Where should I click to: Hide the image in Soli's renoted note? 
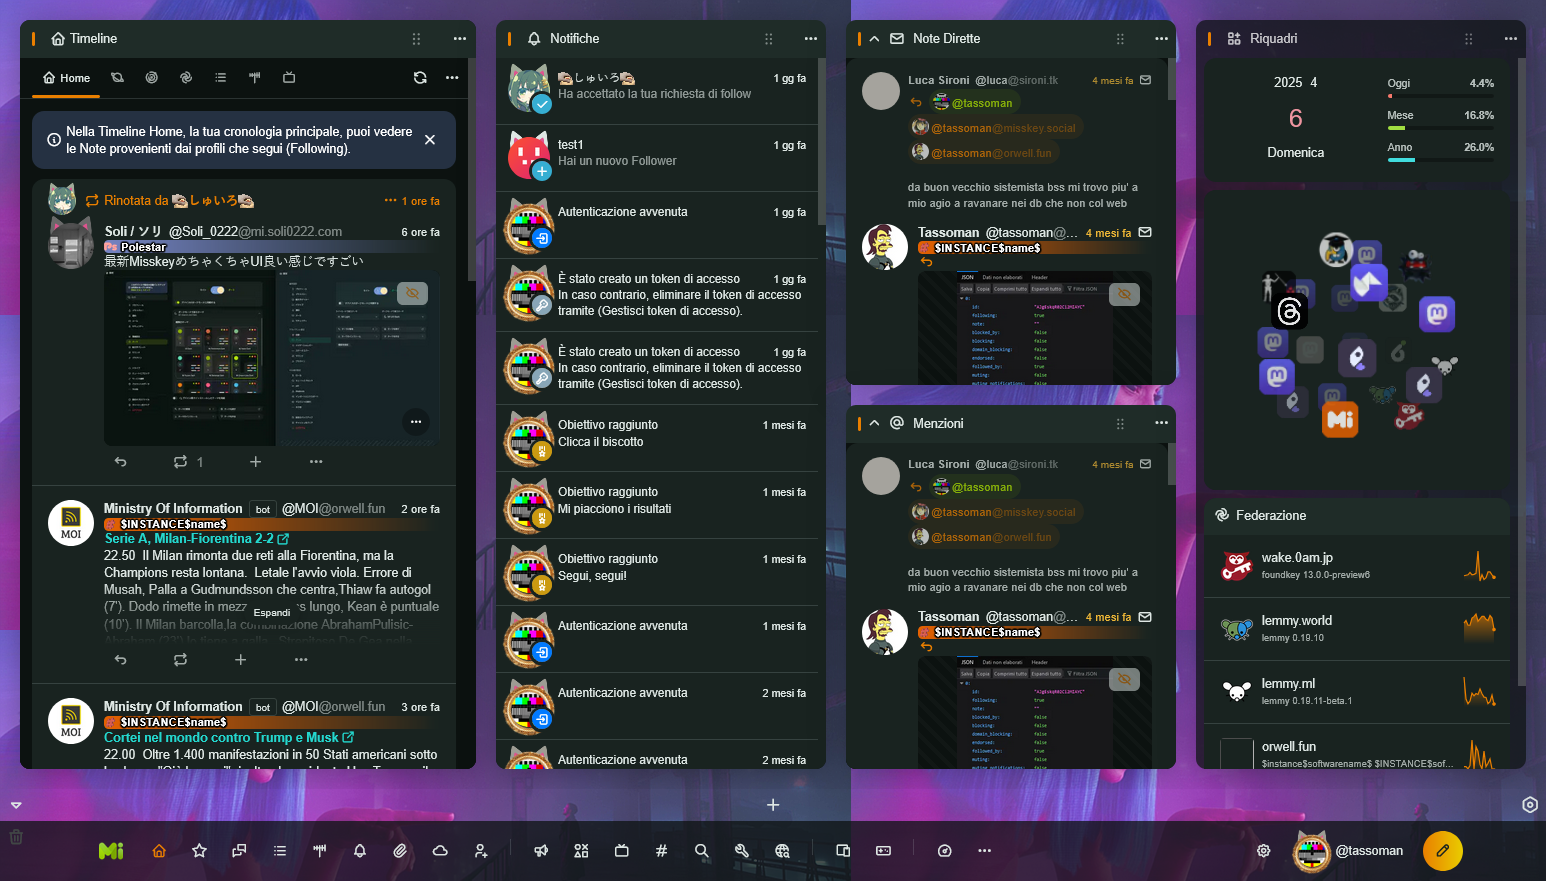tap(412, 293)
